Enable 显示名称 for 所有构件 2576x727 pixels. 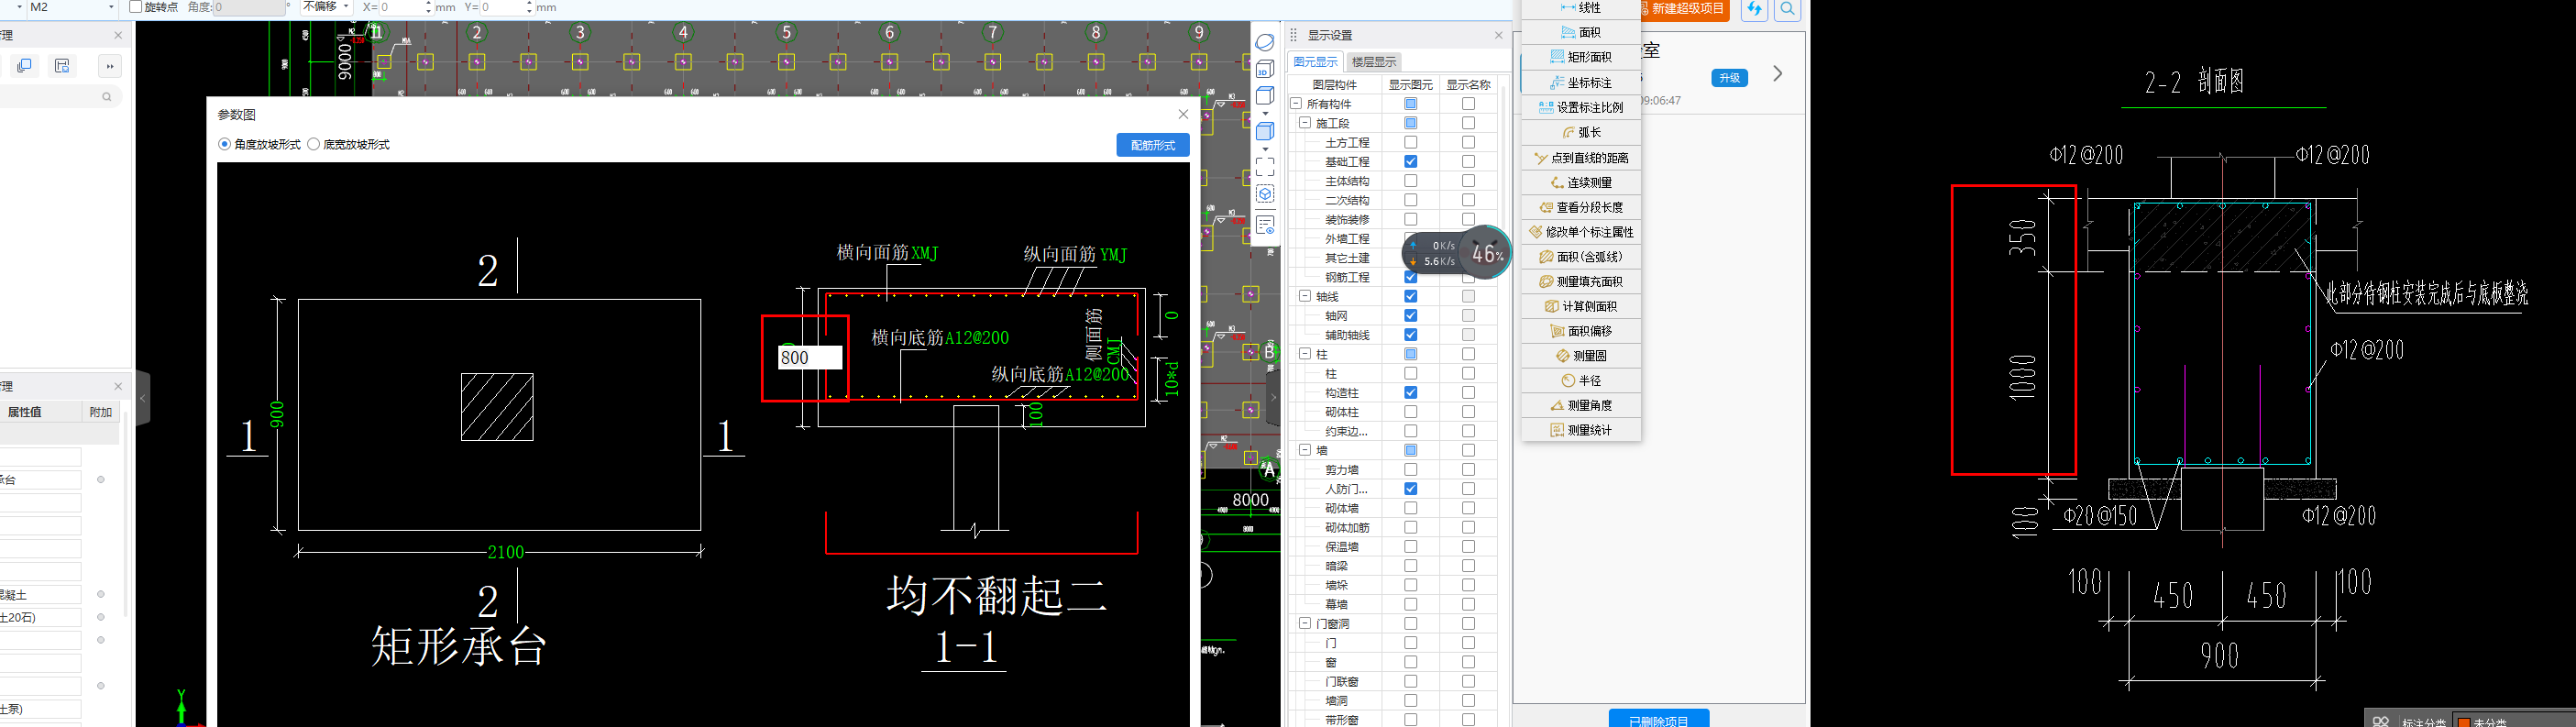[x=1468, y=104]
